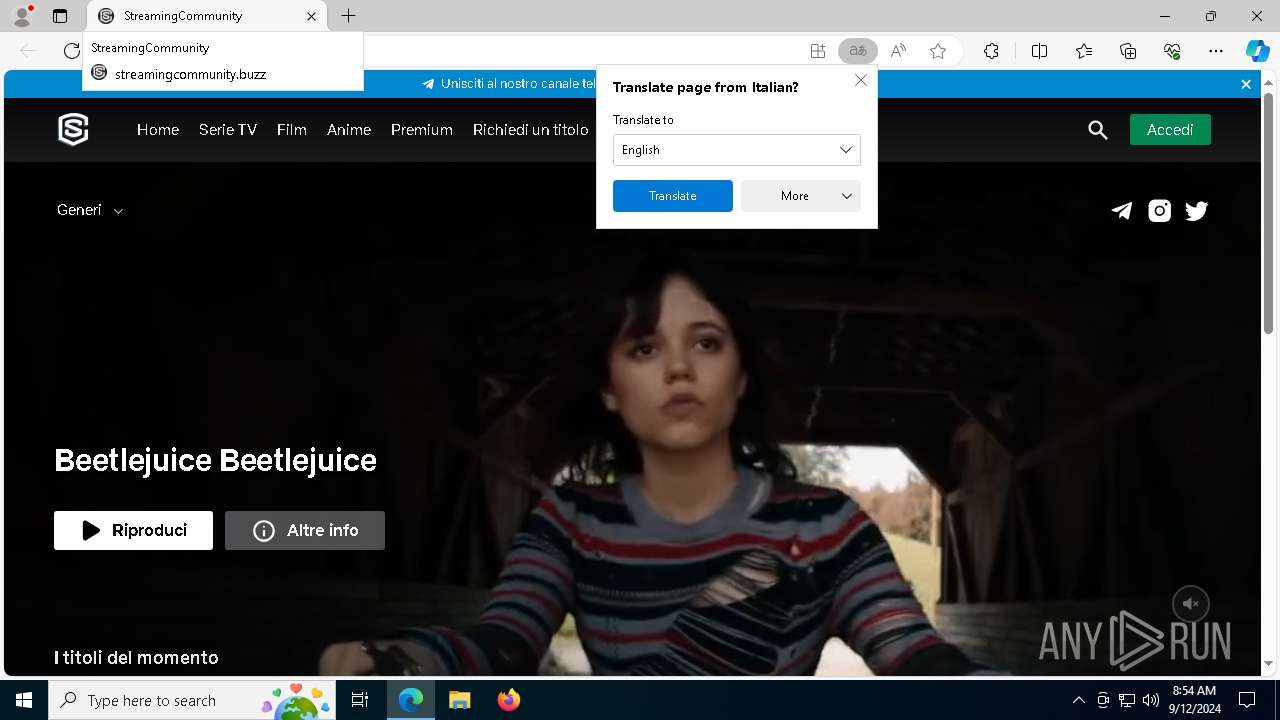Open the Telegram social icon
This screenshot has width=1280, height=720.
point(1122,210)
